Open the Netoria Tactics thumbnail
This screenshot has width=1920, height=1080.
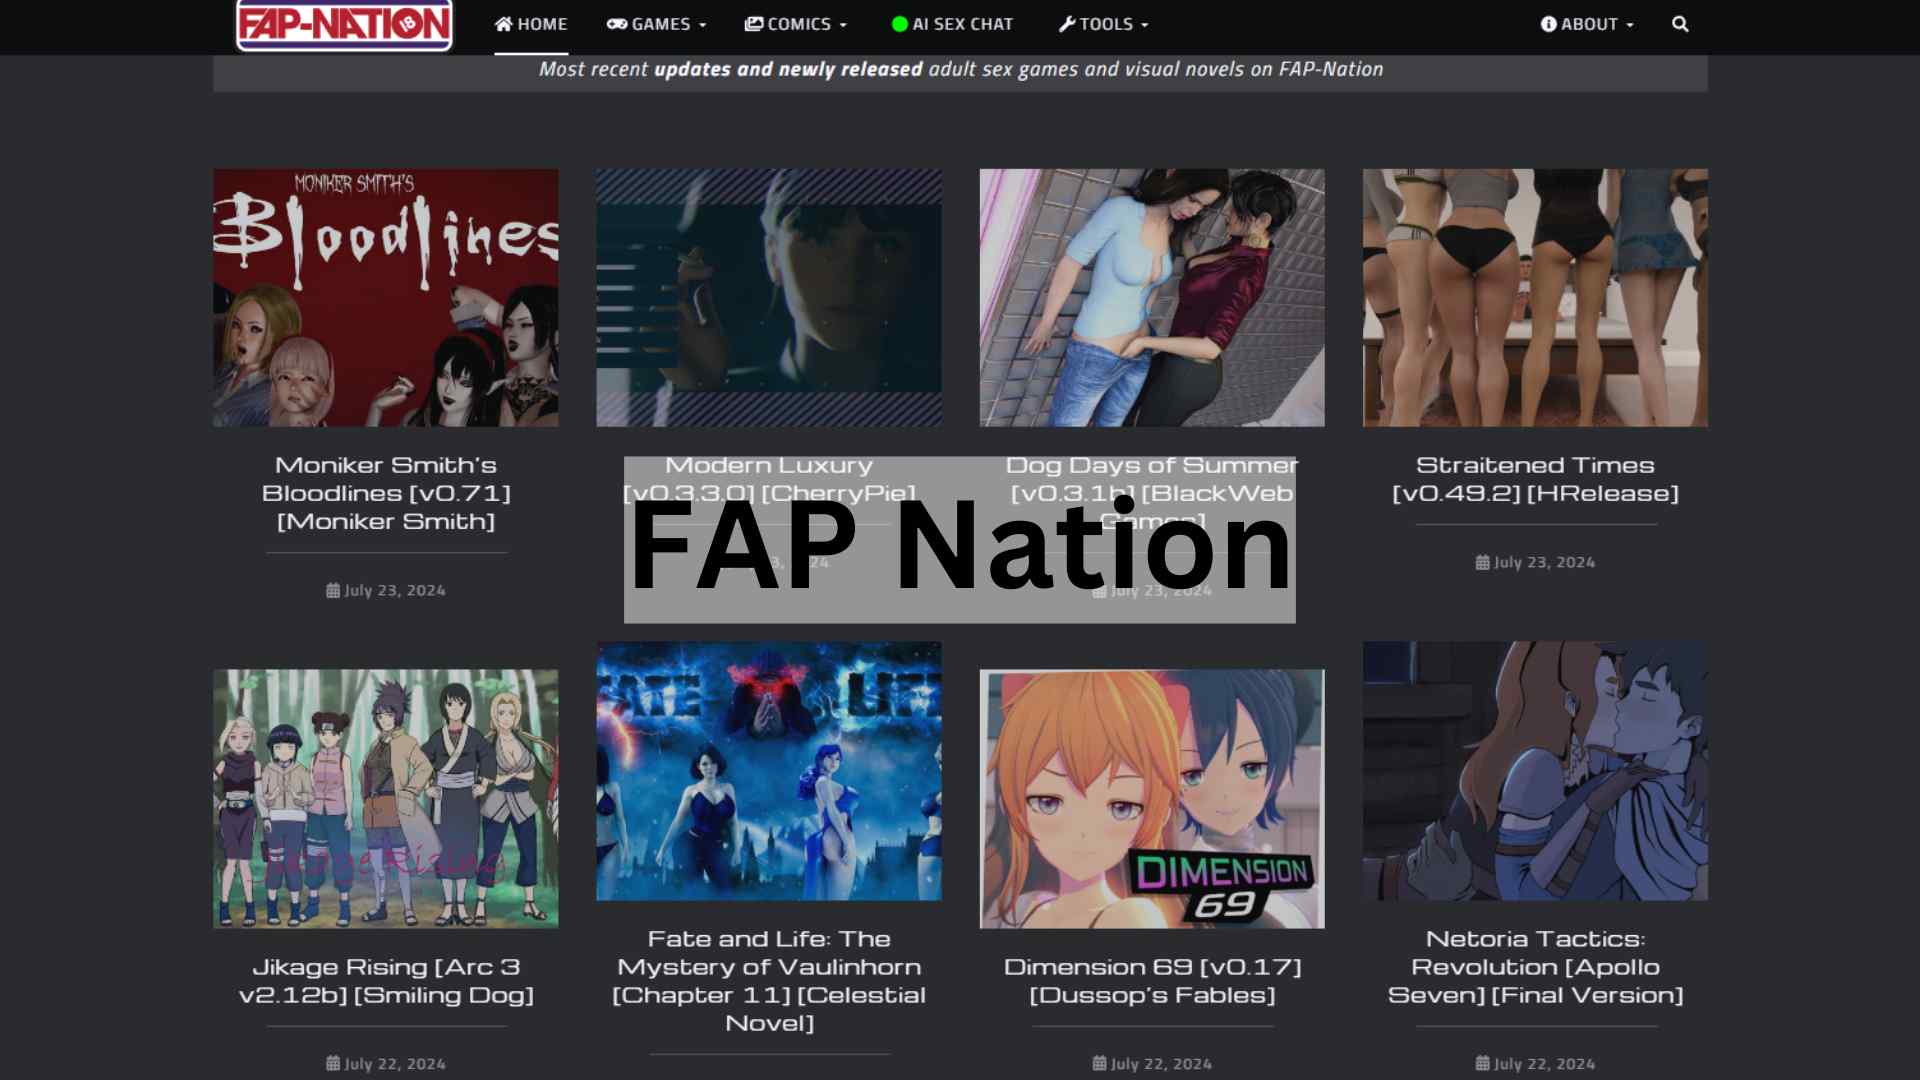(1535, 771)
